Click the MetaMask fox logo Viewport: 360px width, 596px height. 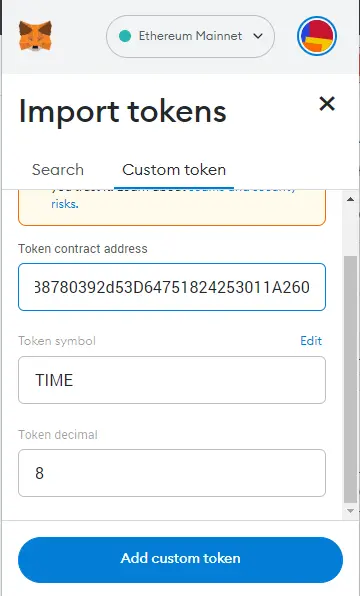coord(35,36)
